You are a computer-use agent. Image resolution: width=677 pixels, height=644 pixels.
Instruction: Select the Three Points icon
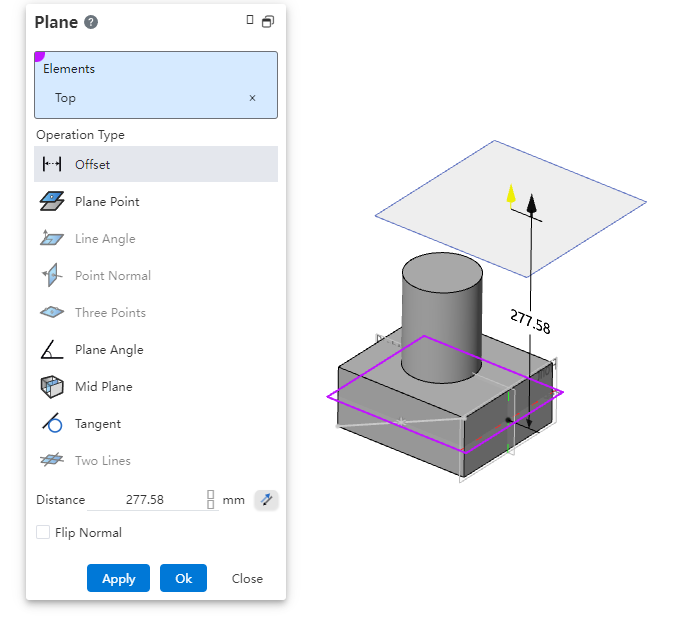tap(52, 312)
